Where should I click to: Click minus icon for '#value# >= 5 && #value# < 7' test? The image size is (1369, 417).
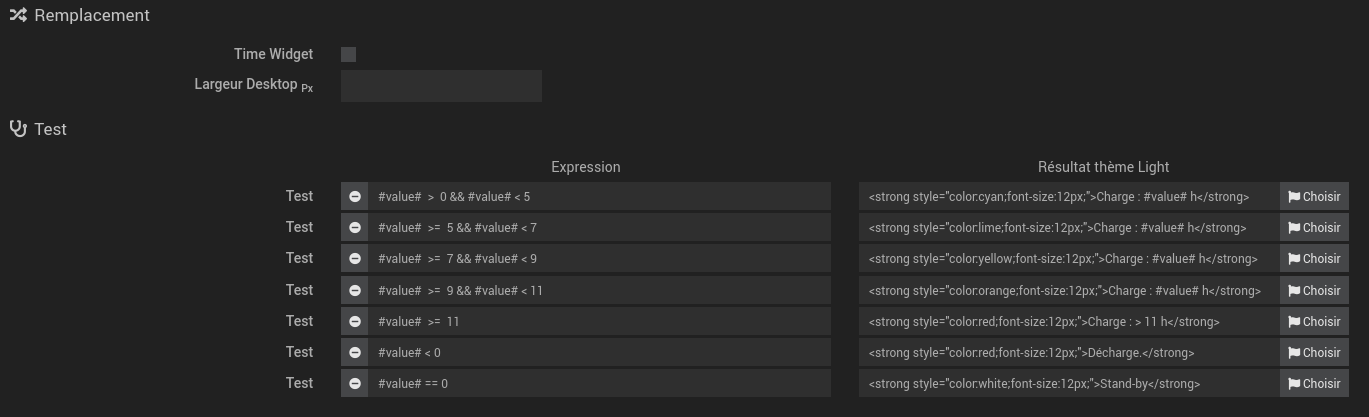click(355, 227)
